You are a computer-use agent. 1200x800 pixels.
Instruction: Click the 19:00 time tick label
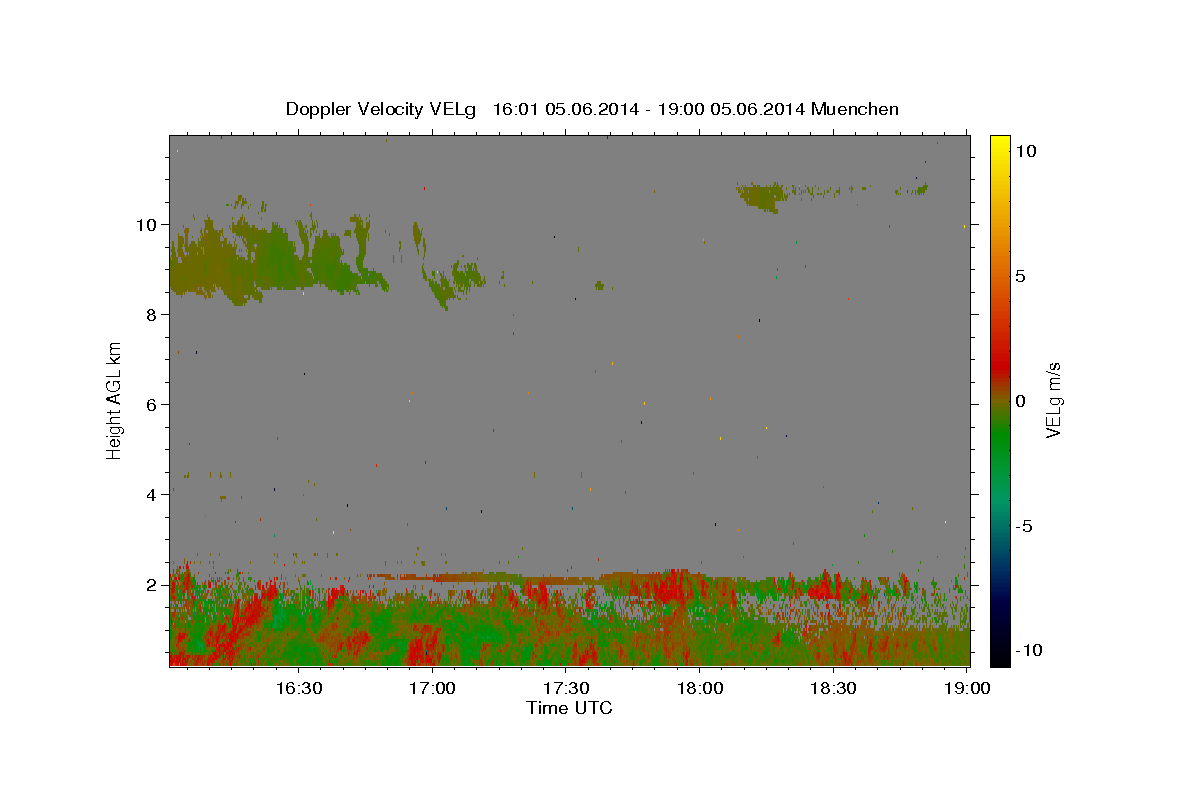[x=967, y=689]
